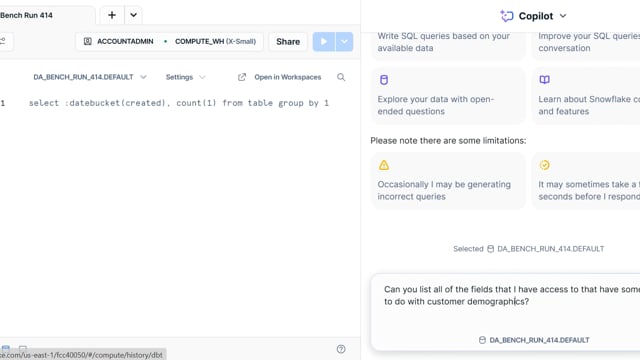Select the Learn about Snowflake card
The image size is (640, 360).
[586, 96]
